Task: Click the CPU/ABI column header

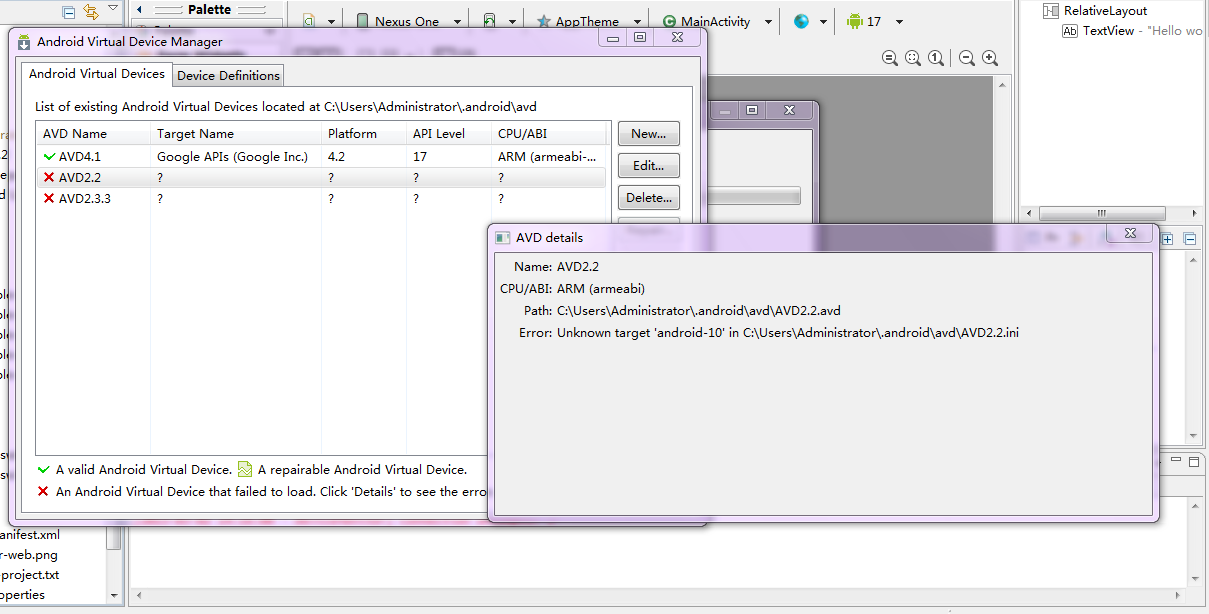Action: pos(549,134)
